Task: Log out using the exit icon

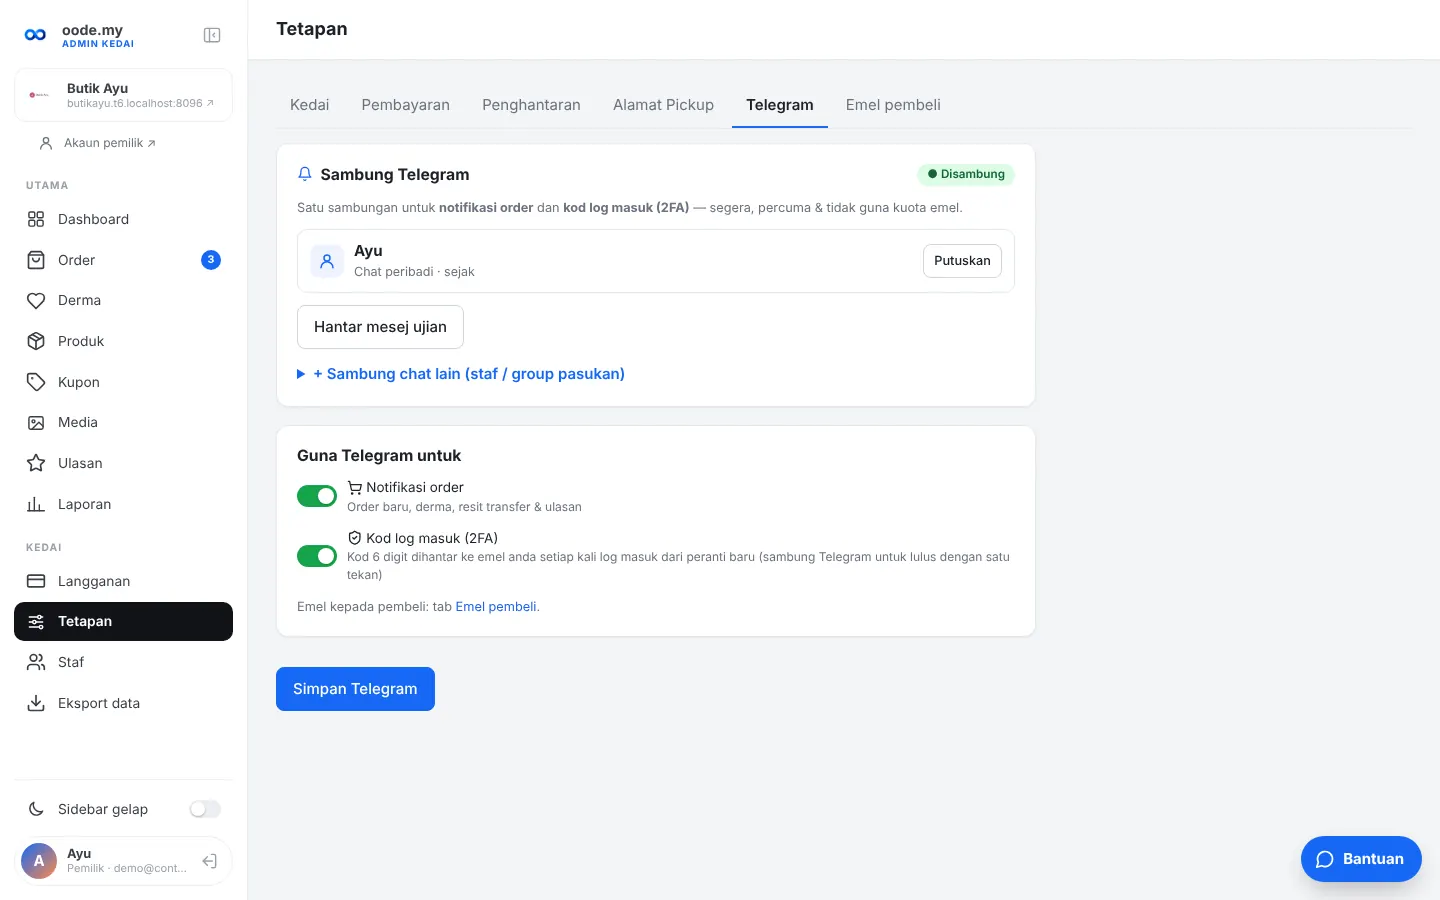Action: point(210,861)
